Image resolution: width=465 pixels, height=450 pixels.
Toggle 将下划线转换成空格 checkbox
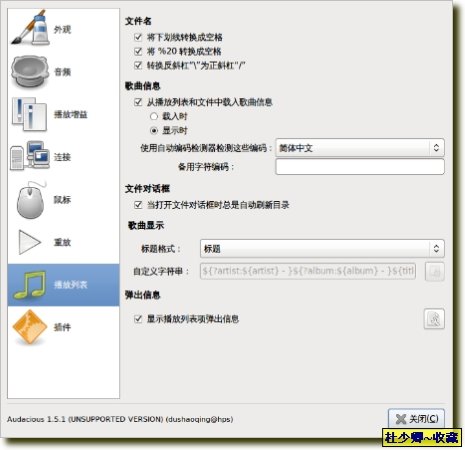138,37
